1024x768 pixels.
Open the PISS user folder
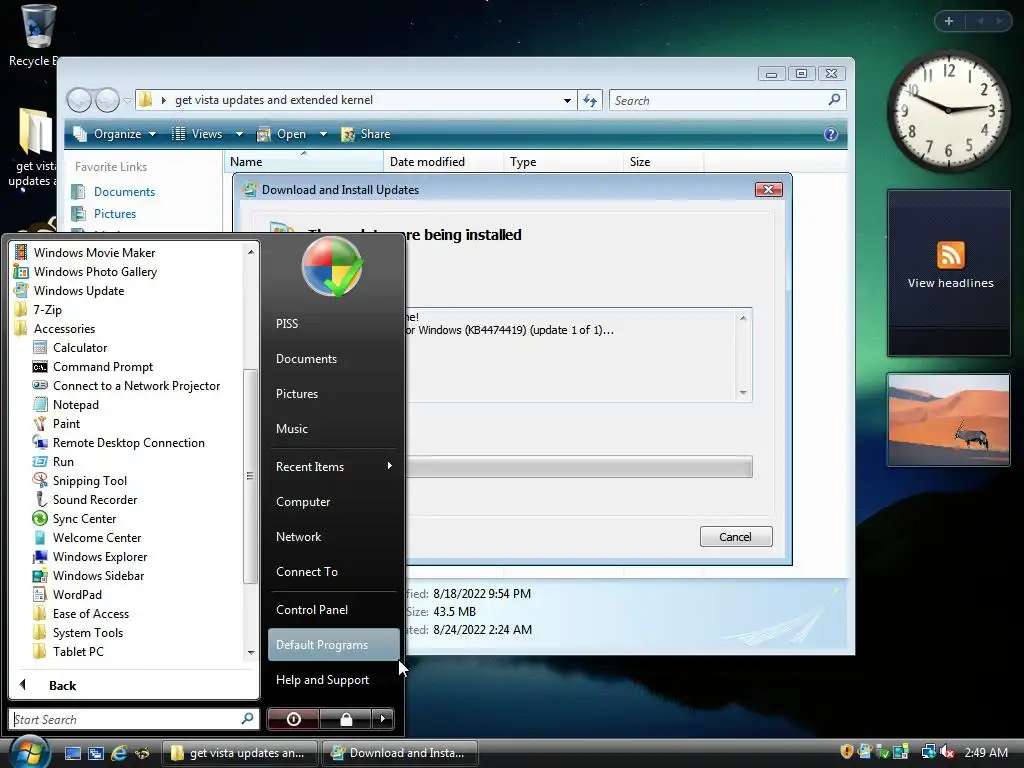coord(287,323)
